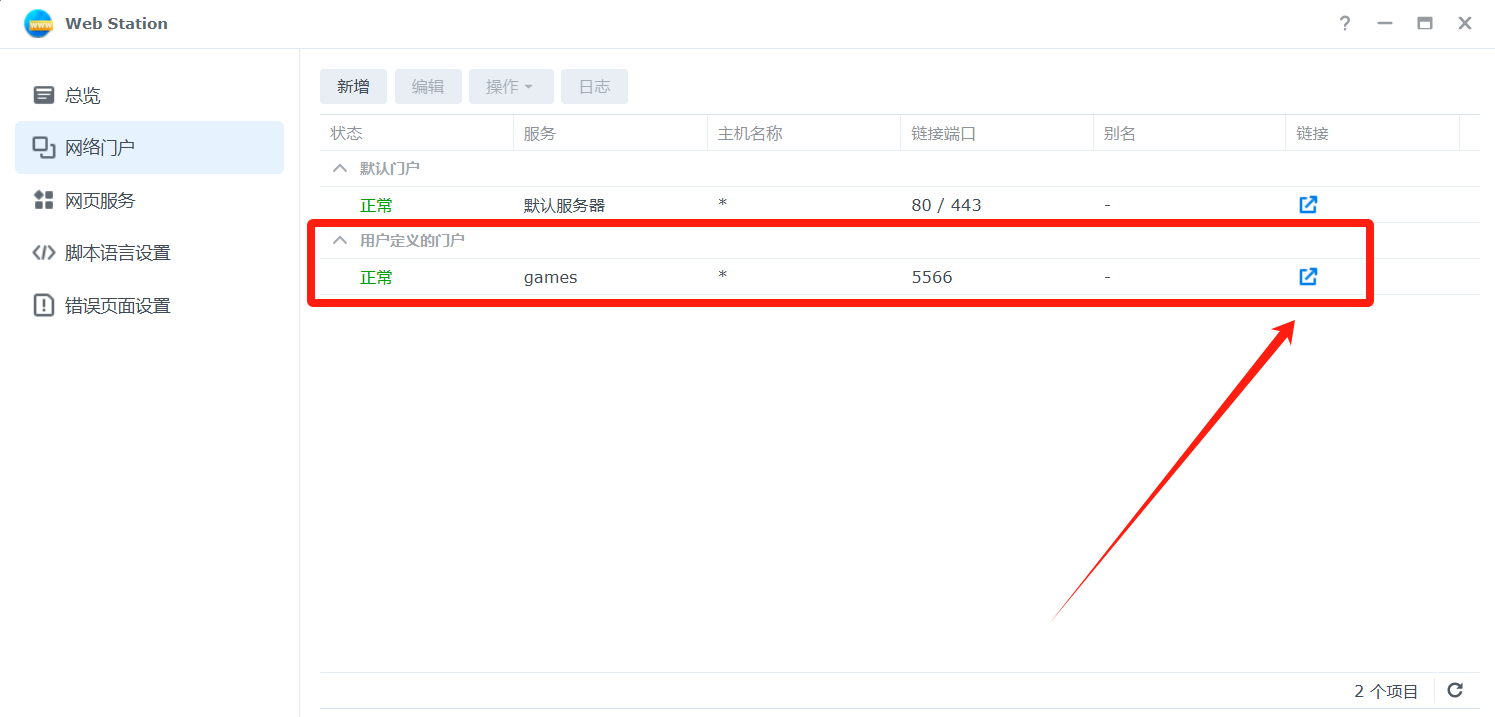Click the 新增 button
This screenshot has height=717, width=1495.
353,87
